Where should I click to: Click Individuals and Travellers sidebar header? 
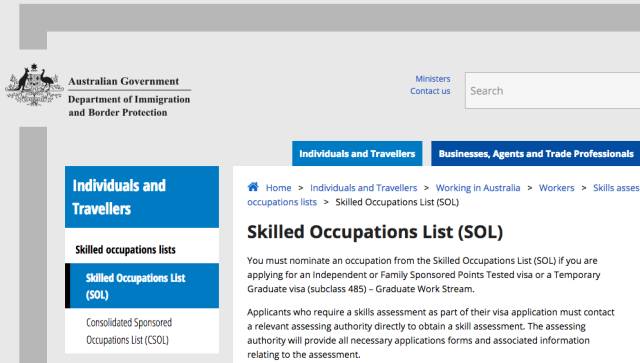click(142, 197)
